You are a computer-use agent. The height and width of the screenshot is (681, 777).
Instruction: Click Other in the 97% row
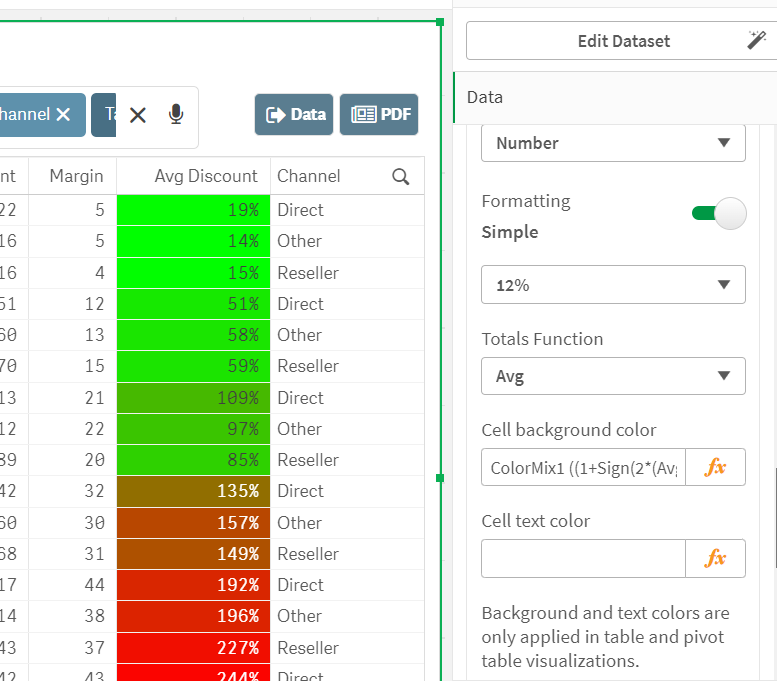click(x=299, y=429)
